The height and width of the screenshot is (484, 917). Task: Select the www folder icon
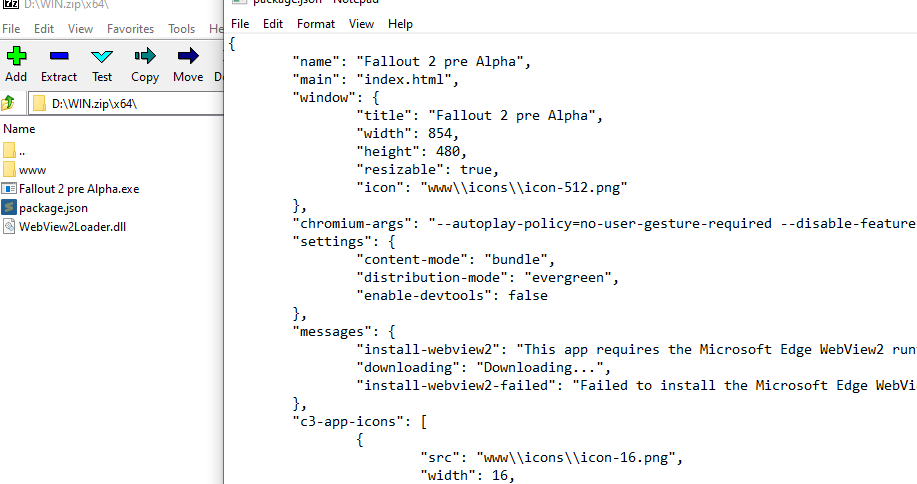pyautogui.click(x=9, y=170)
